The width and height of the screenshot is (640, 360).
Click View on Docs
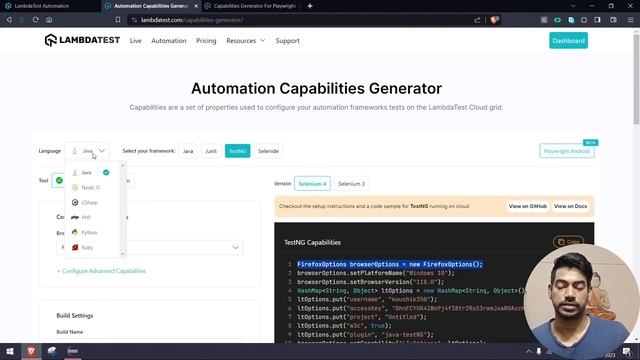tap(570, 206)
